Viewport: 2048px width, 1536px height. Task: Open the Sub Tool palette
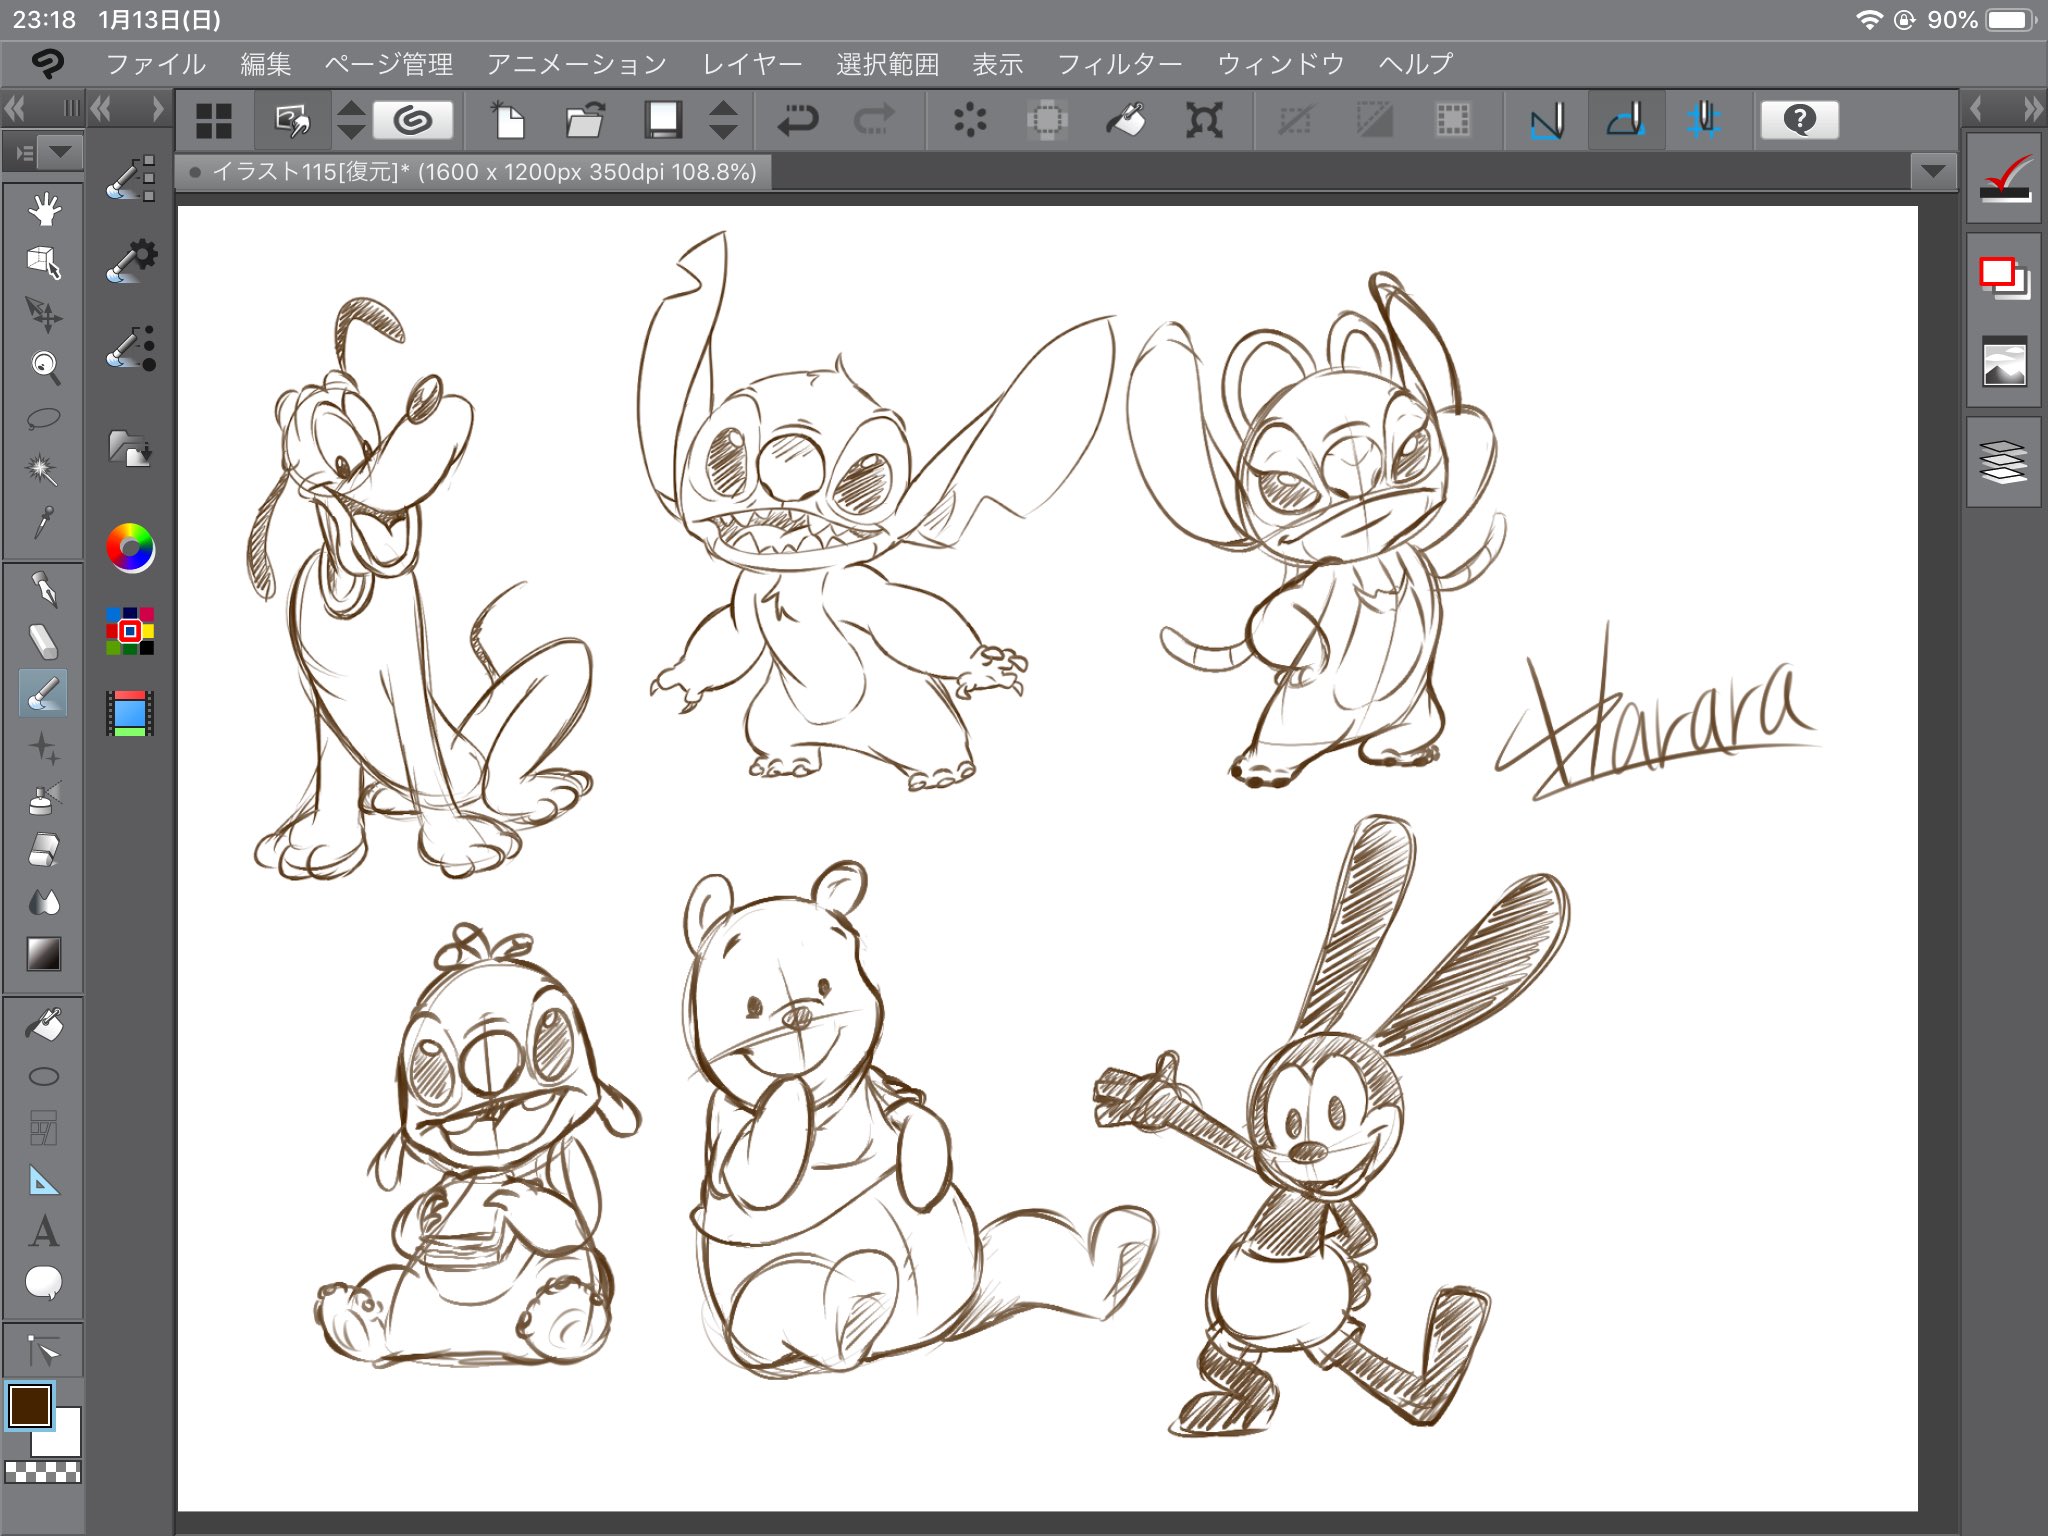tap(131, 178)
